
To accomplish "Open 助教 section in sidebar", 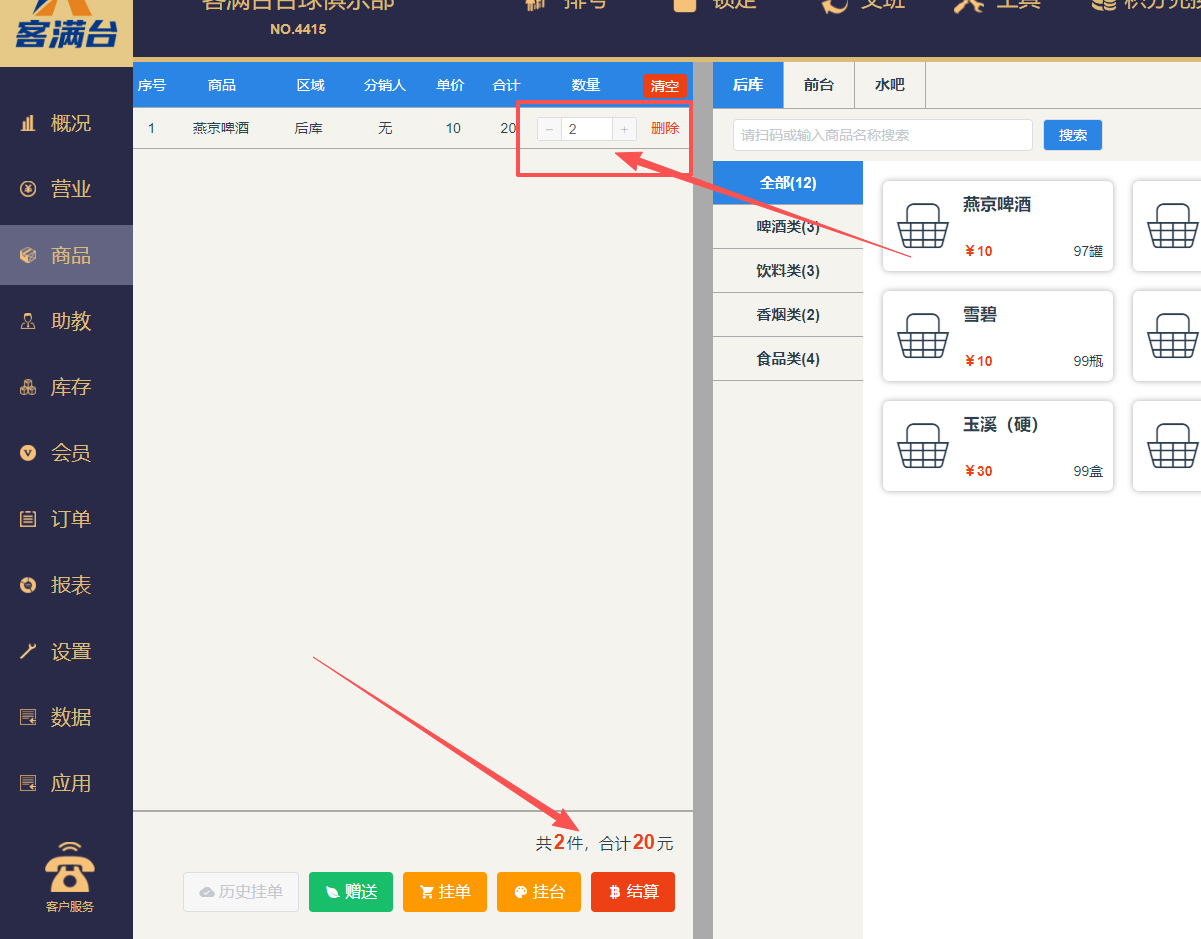I will coord(66,321).
